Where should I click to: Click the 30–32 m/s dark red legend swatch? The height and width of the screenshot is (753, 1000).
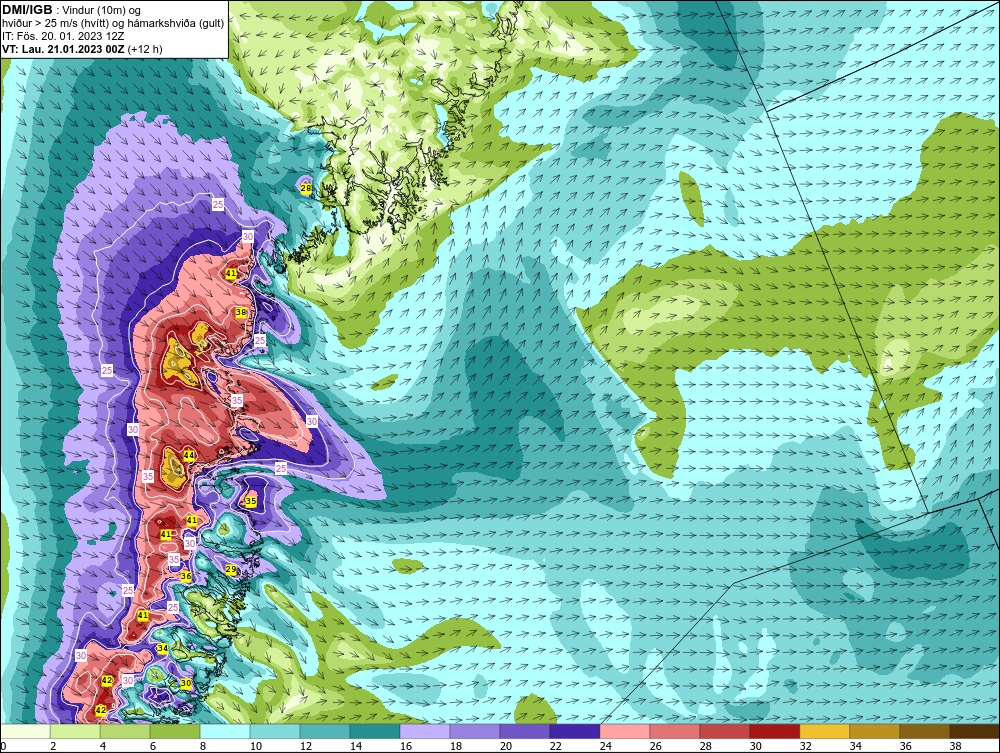(x=774, y=731)
